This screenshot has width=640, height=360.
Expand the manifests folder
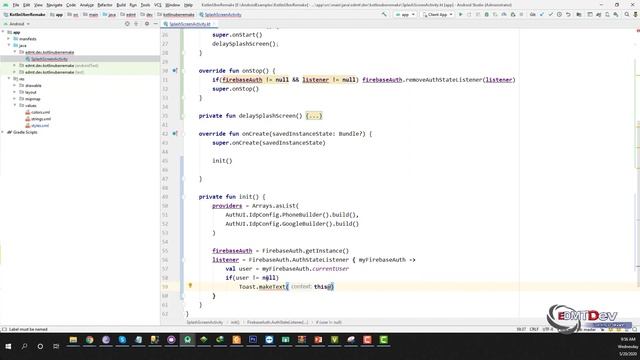coord(9,39)
